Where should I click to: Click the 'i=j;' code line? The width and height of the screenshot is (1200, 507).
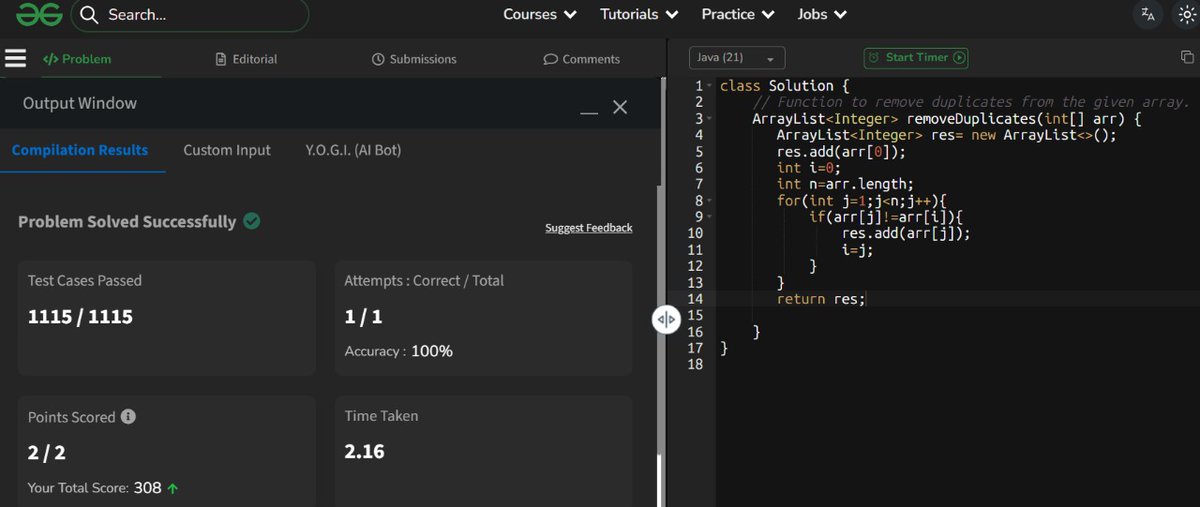click(x=858, y=250)
